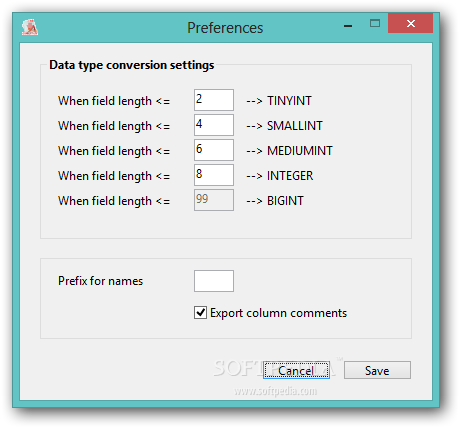Click the disabled BIGINT field length box
Screen dimensions: 460x428
click(214, 200)
